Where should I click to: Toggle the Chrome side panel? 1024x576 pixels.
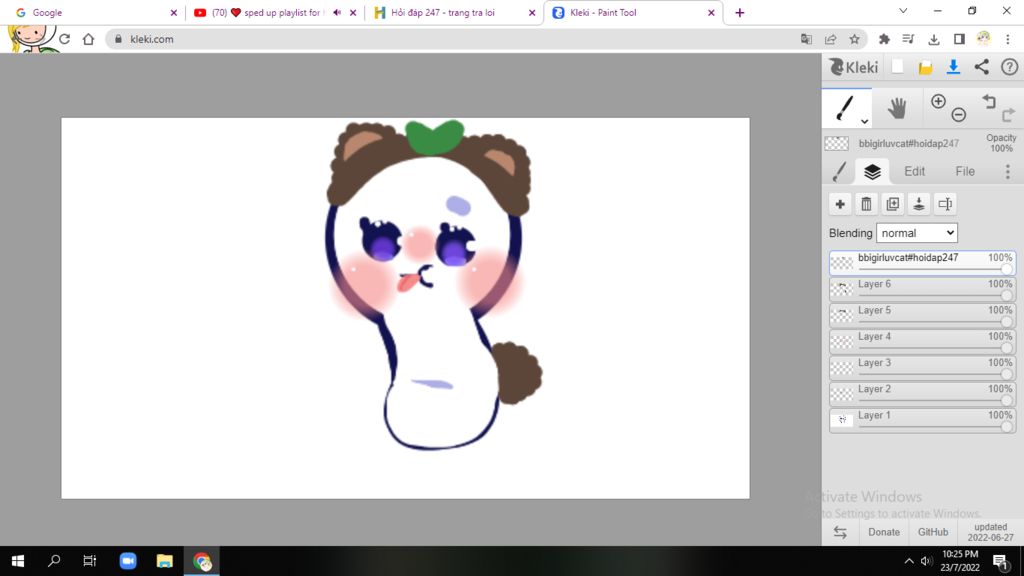click(x=959, y=39)
